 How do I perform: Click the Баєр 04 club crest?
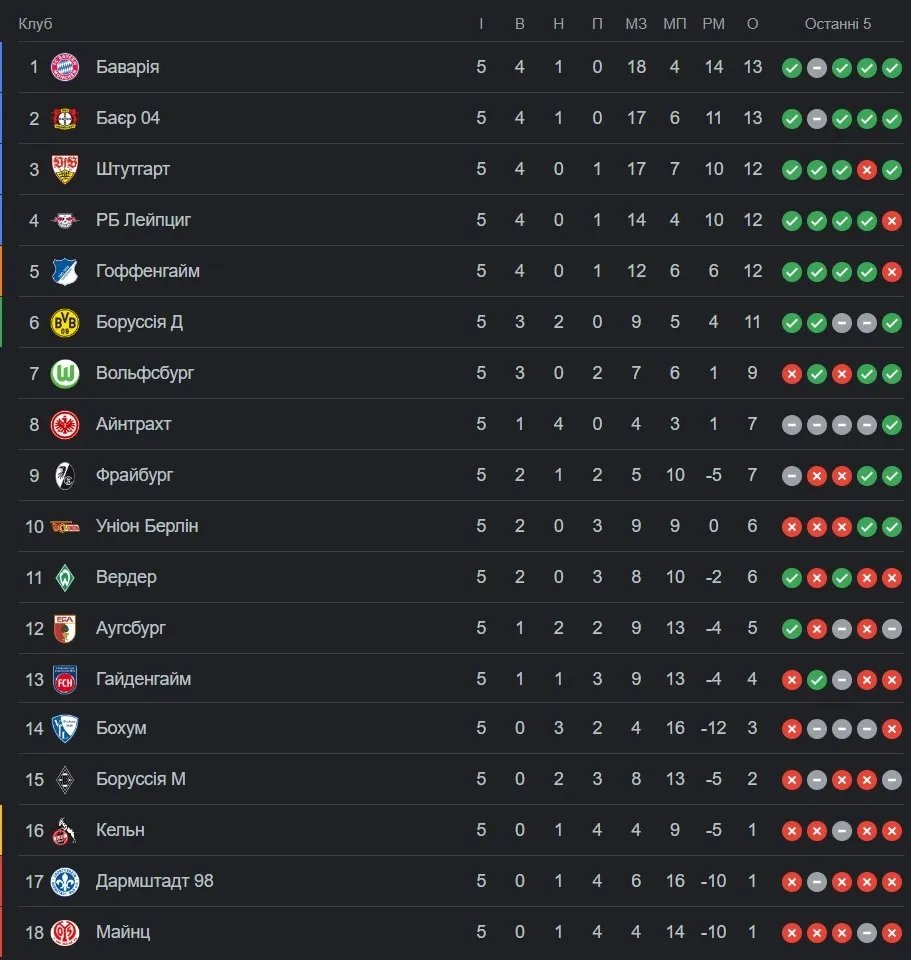point(65,118)
